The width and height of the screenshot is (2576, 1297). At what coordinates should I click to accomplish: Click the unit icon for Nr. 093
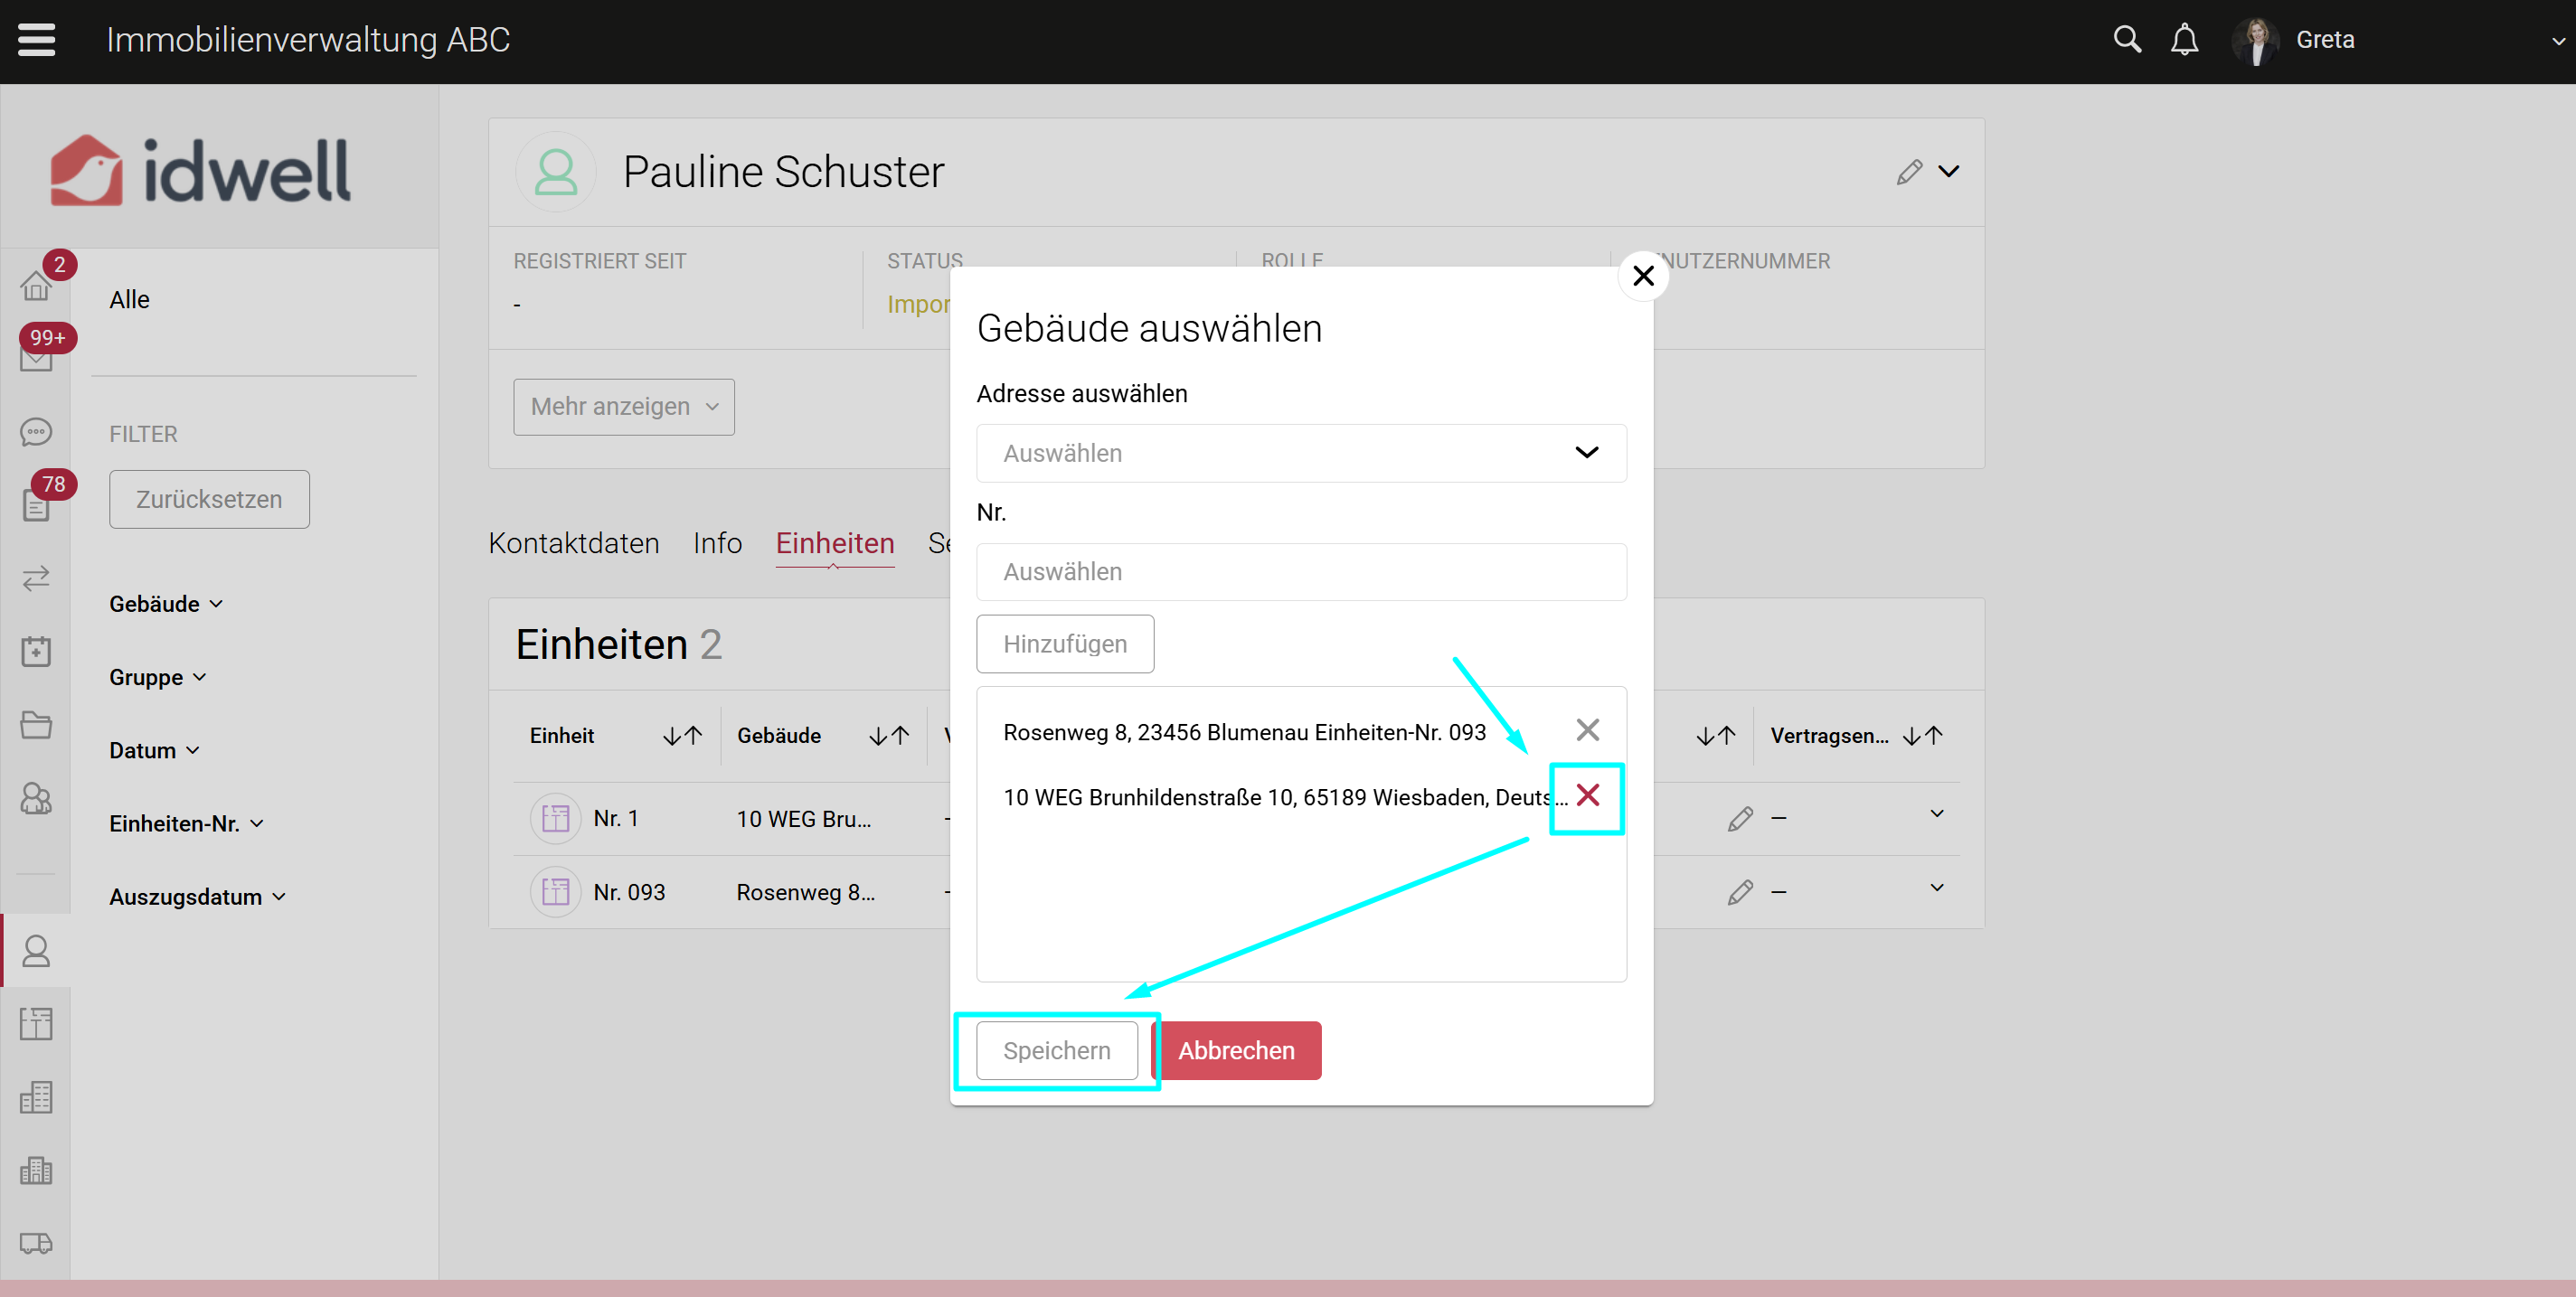click(555, 891)
